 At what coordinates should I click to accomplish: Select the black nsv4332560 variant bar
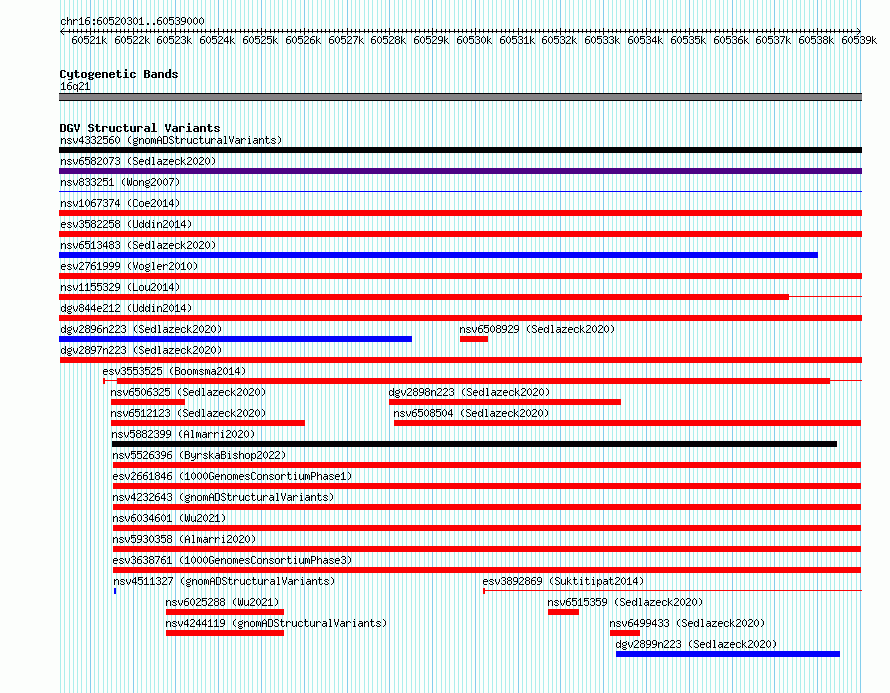460,150
